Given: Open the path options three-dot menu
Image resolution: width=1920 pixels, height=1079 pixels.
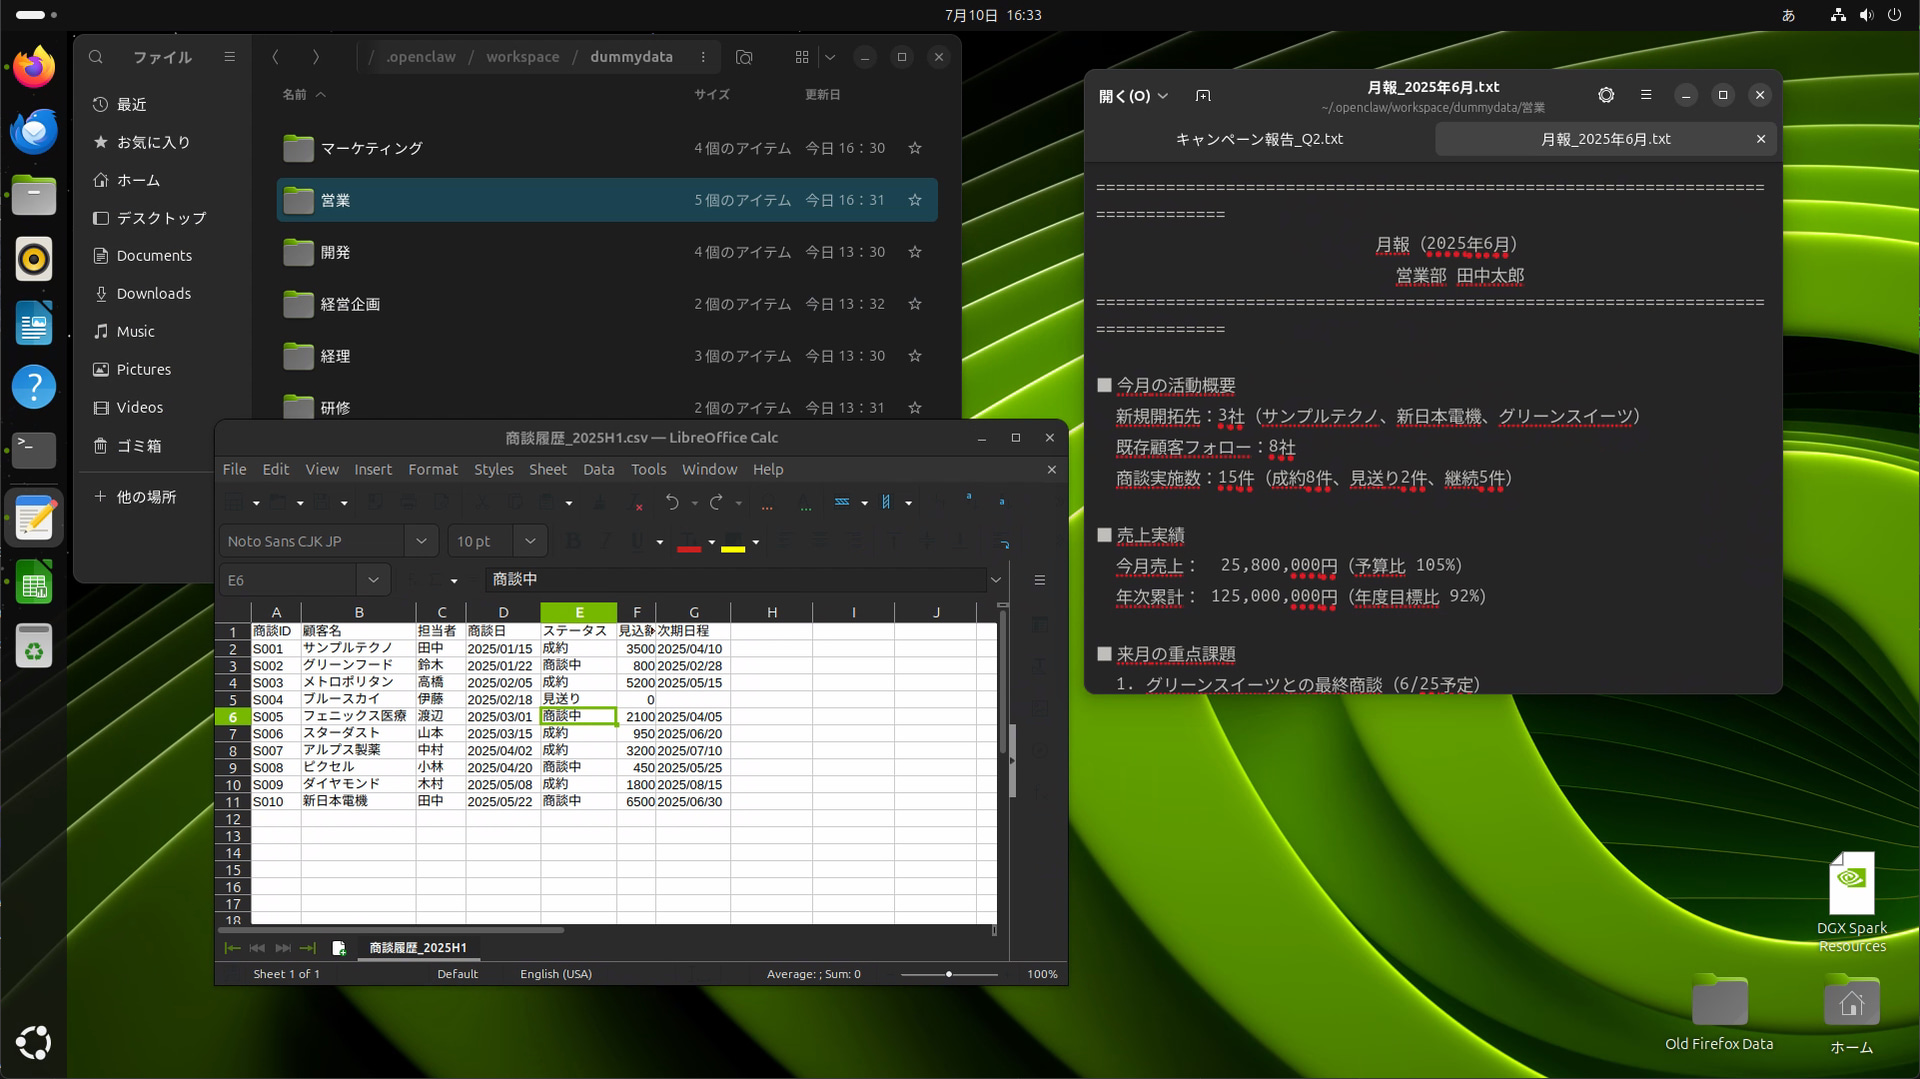Looking at the screenshot, I should [703, 57].
